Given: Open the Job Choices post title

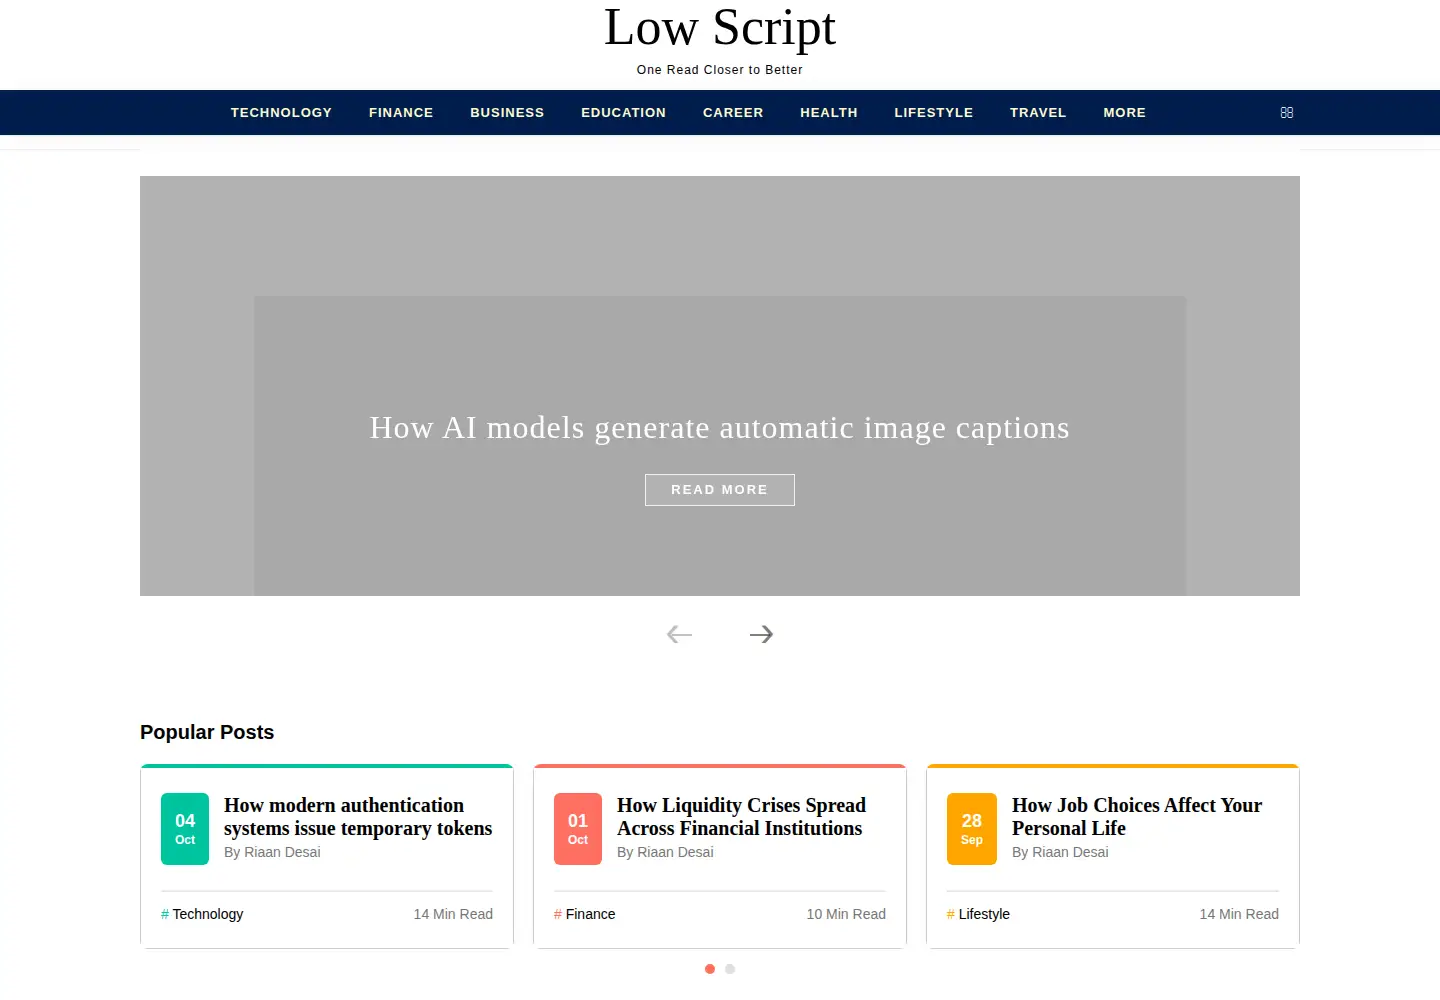Looking at the screenshot, I should [1137, 817].
